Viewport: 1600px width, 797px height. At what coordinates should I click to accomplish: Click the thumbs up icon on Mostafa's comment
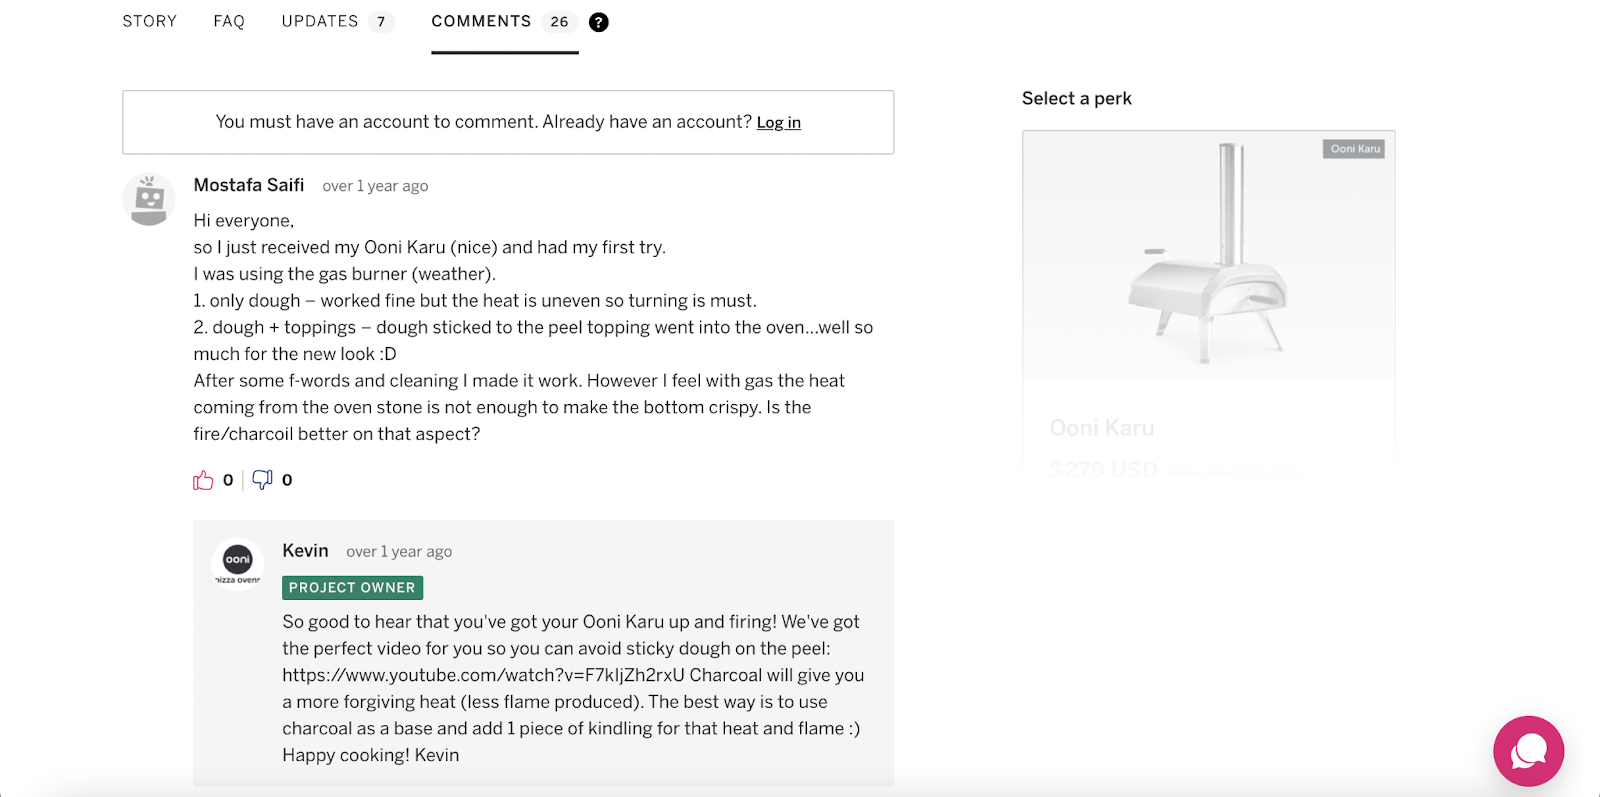(x=204, y=481)
